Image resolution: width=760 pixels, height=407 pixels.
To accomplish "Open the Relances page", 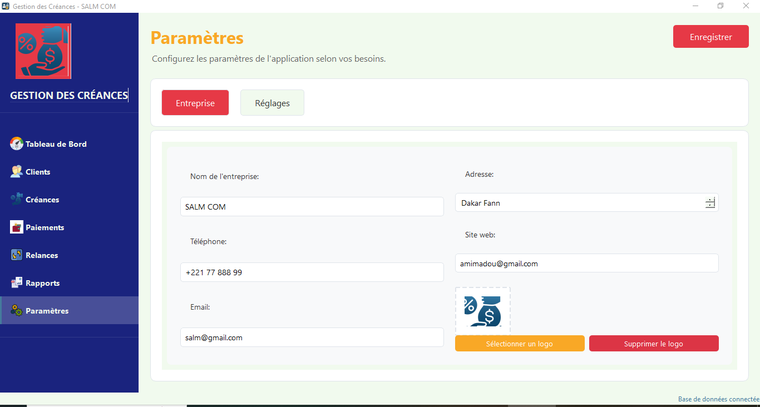I will (x=69, y=255).
